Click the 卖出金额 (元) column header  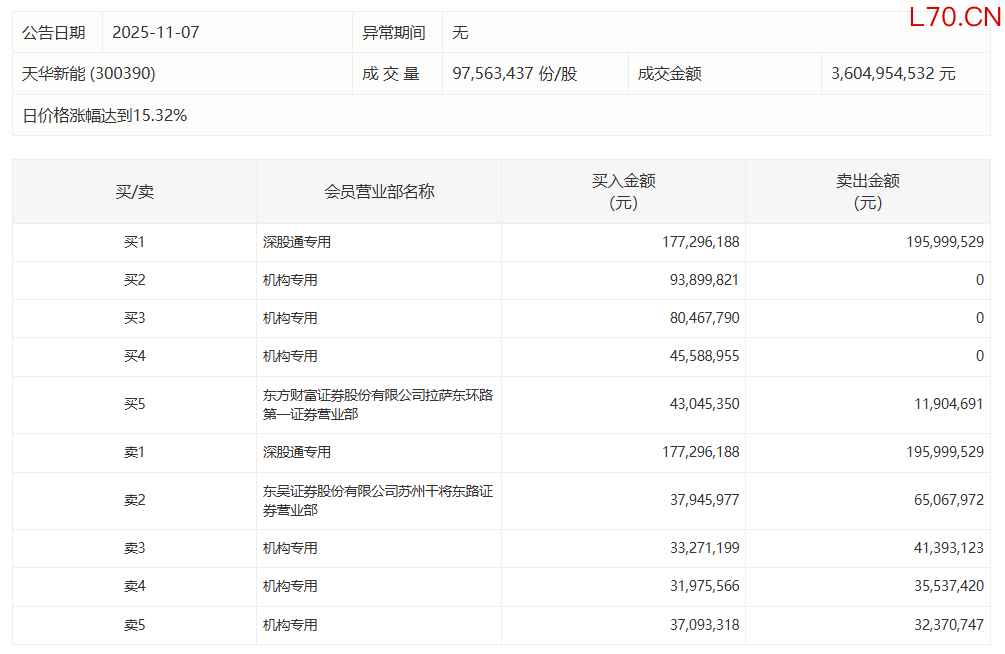[867, 192]
